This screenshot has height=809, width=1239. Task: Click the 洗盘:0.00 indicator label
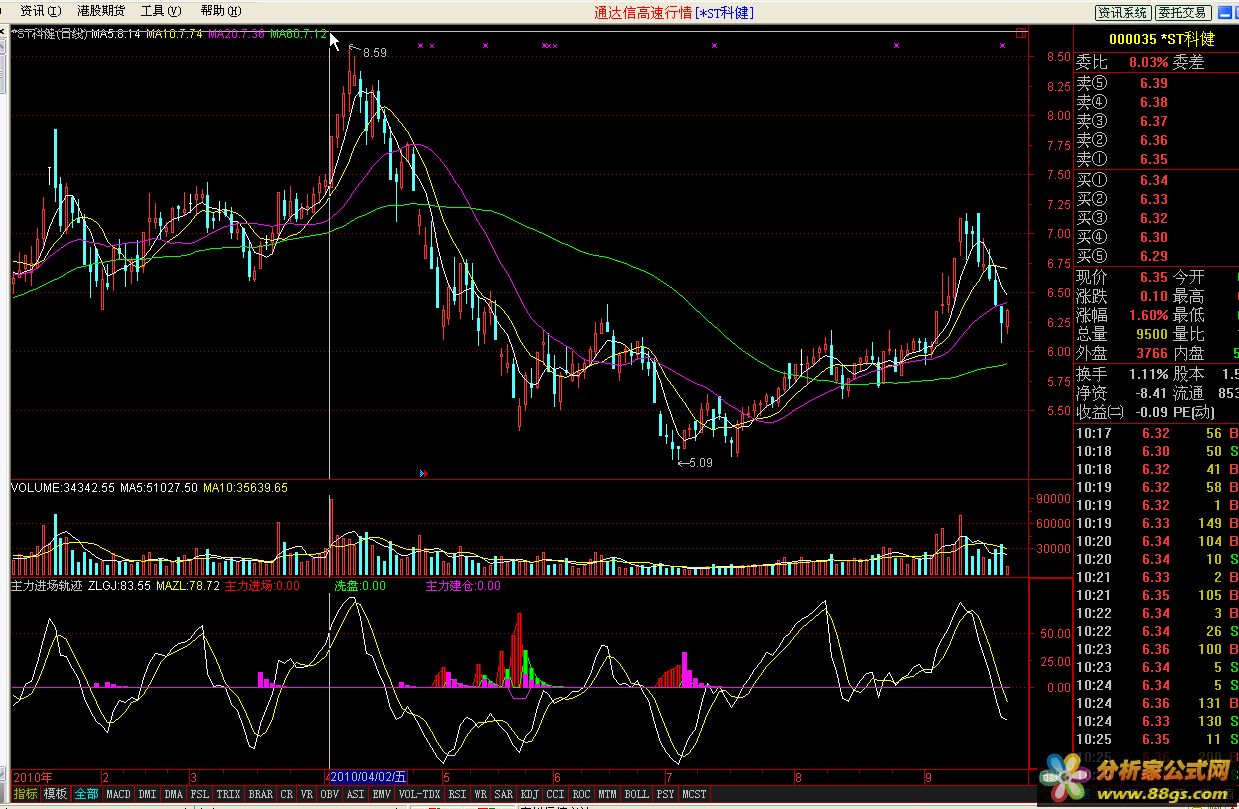tap(360, 586)
